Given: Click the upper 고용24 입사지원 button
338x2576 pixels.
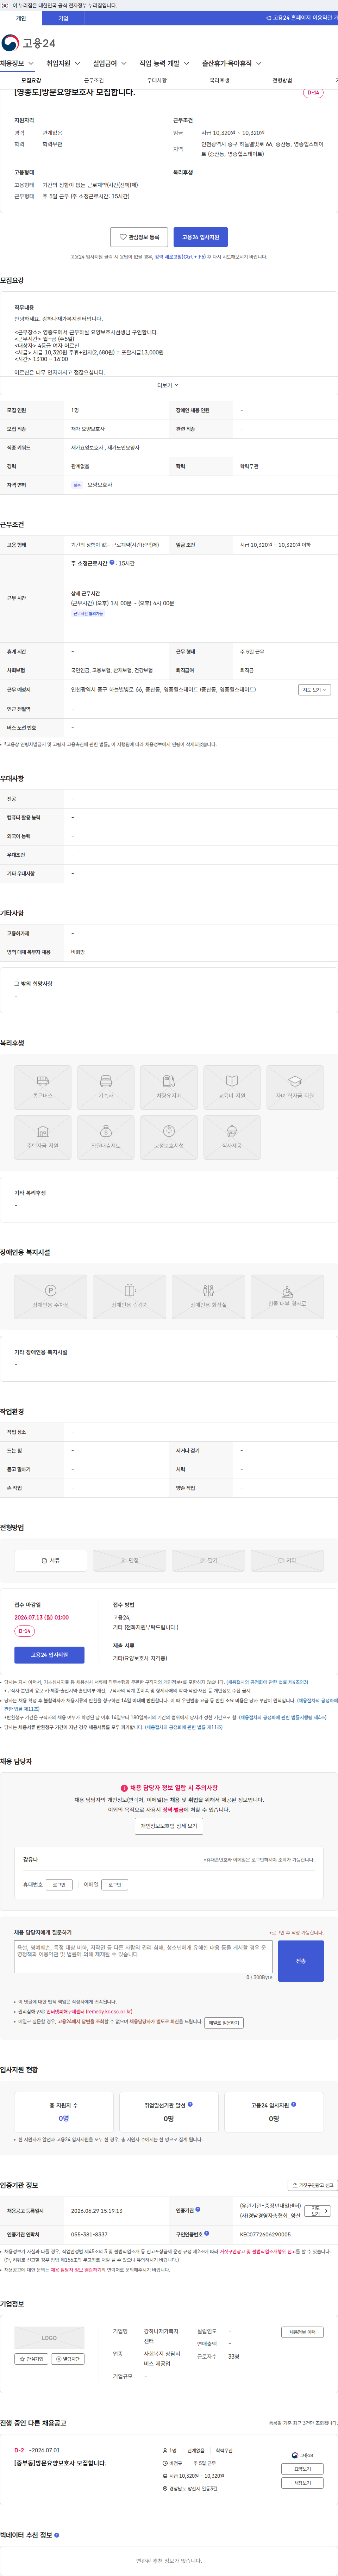Looking at the screenshot, I should (x=201, y=237).
